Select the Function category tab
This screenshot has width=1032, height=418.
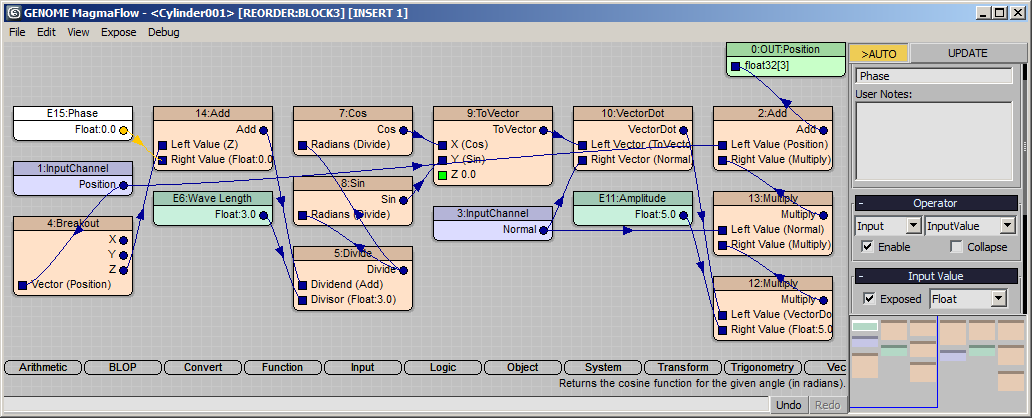coord(282,367)
